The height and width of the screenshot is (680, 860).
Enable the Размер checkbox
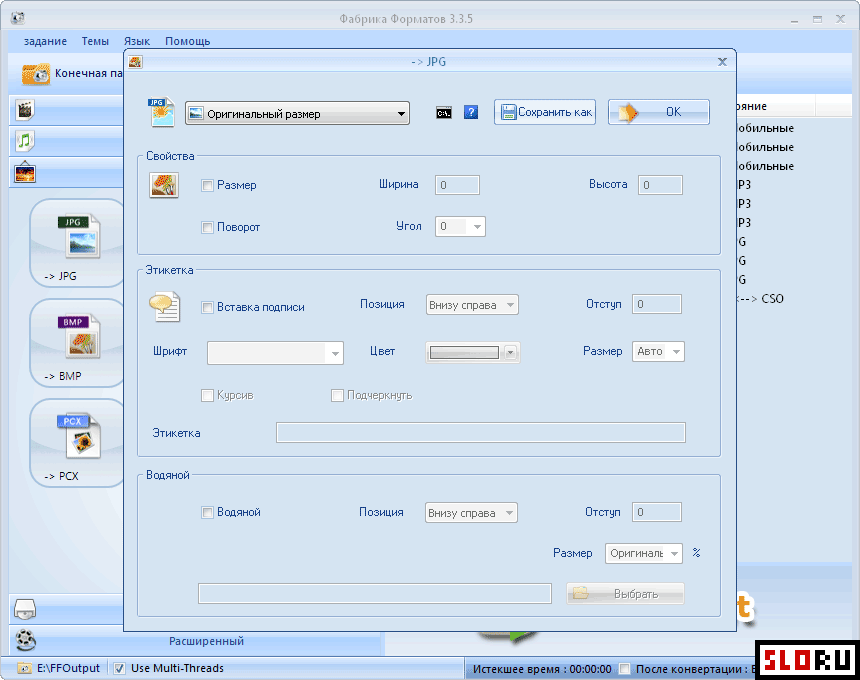pyautogui.click(x=207, y=185)
